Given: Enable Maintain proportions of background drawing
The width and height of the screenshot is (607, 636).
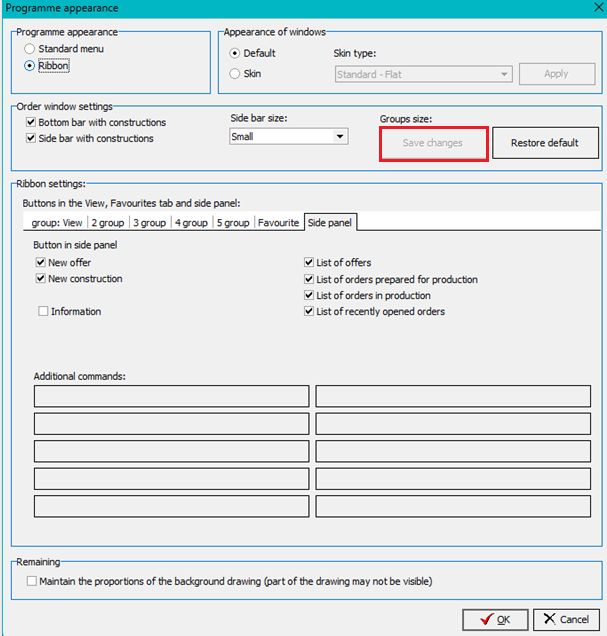Looking at the screenshot, I should [32, 581].
